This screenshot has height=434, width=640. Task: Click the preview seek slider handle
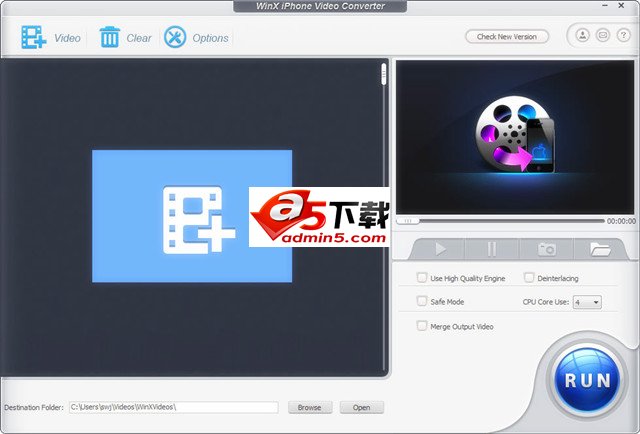click(x=408, y=221)
